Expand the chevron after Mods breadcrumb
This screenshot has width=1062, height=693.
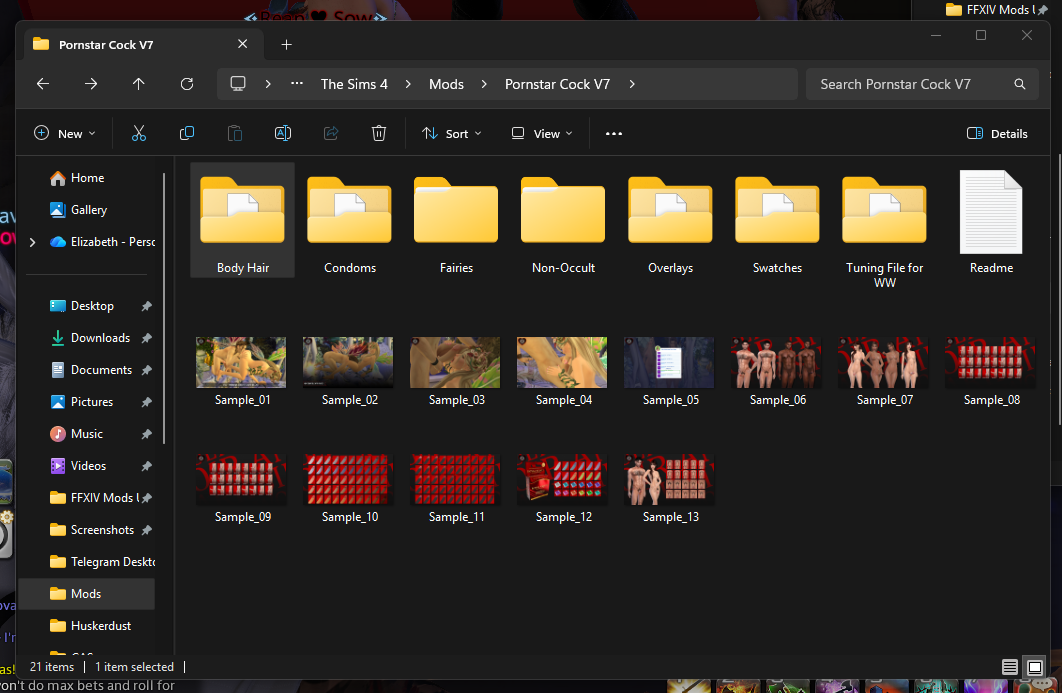click(x=484, y=84)
